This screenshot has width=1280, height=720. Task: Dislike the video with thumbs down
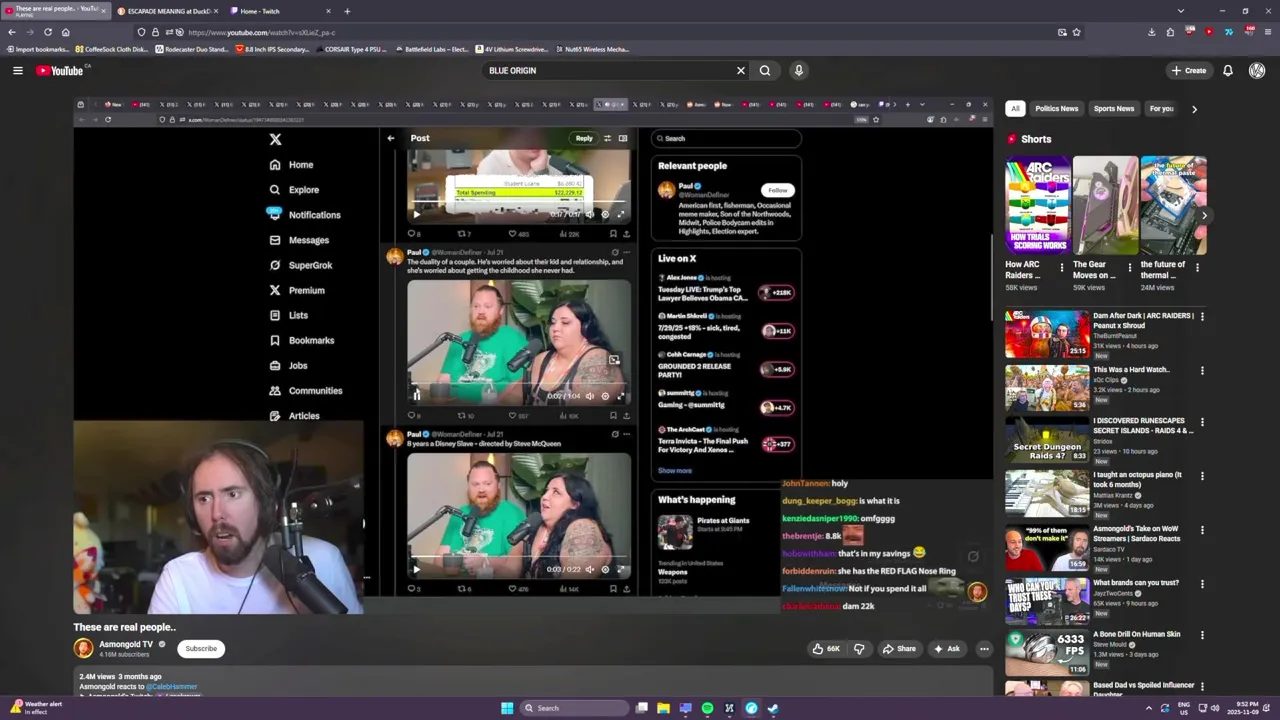(x=859, y=648)
